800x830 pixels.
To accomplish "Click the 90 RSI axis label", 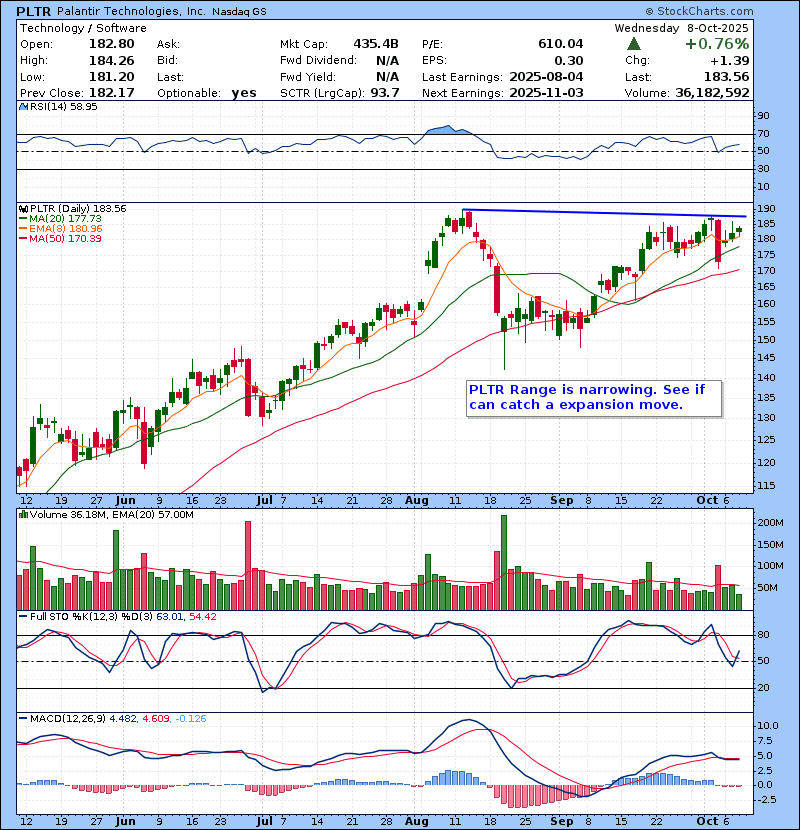I will click(x=763, y=116).
